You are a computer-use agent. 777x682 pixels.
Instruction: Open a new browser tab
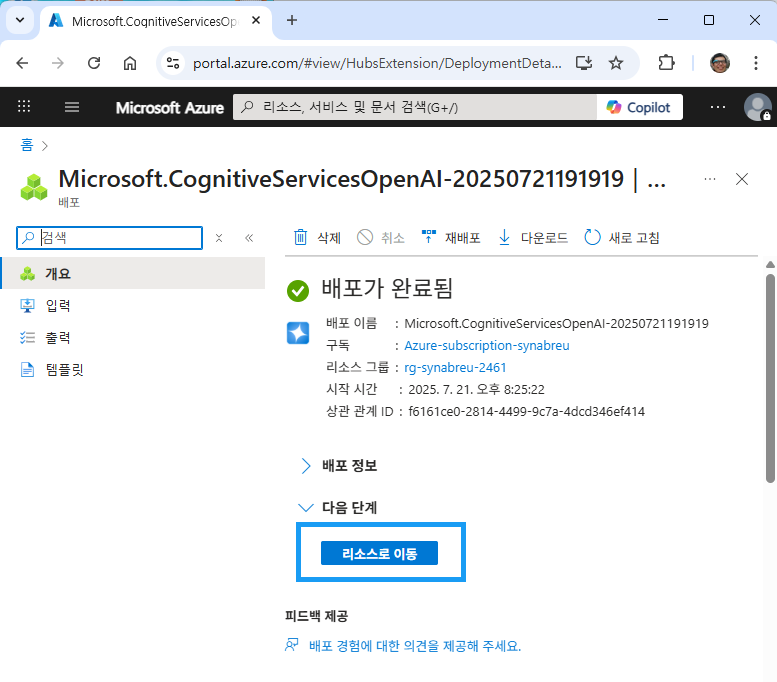(292, 20)
